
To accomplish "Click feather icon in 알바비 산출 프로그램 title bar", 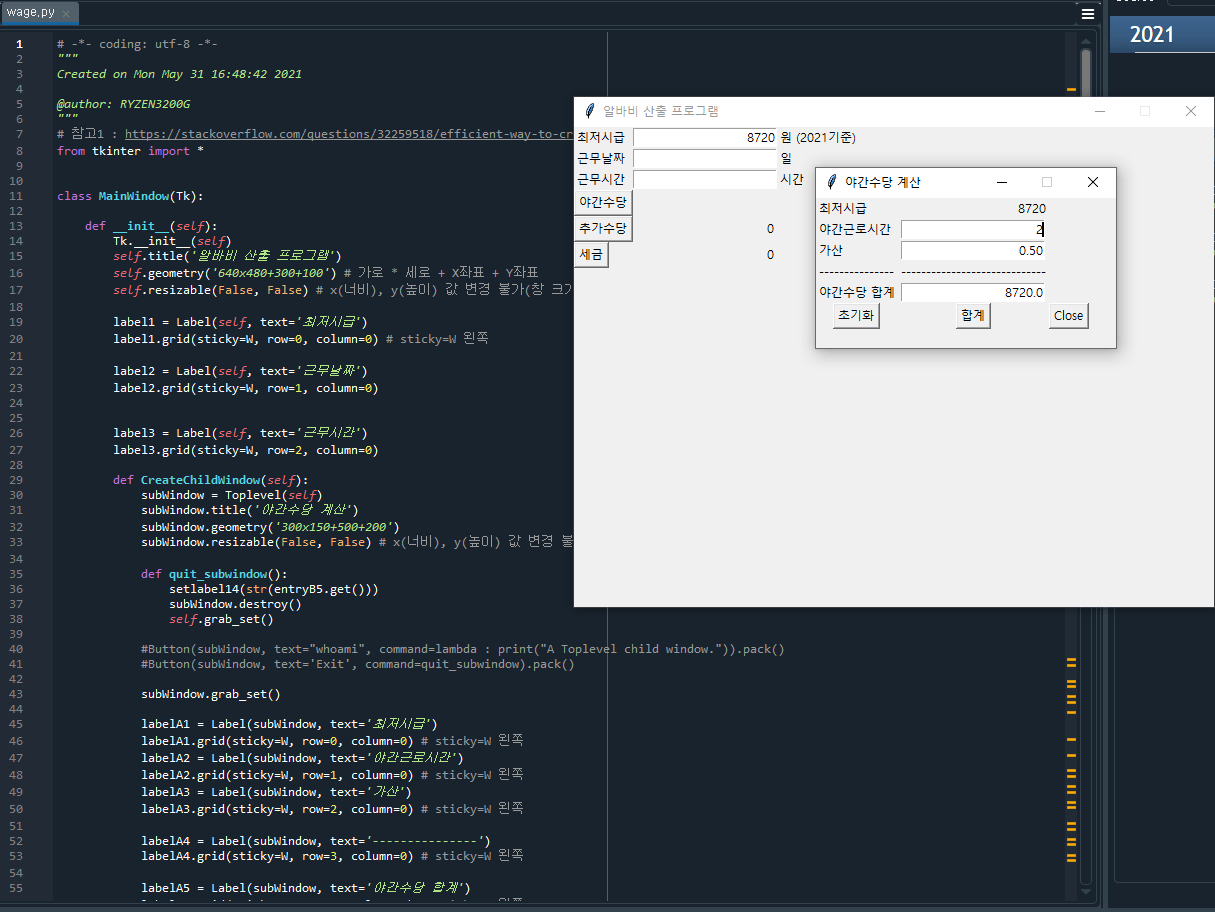I will 590,111.
